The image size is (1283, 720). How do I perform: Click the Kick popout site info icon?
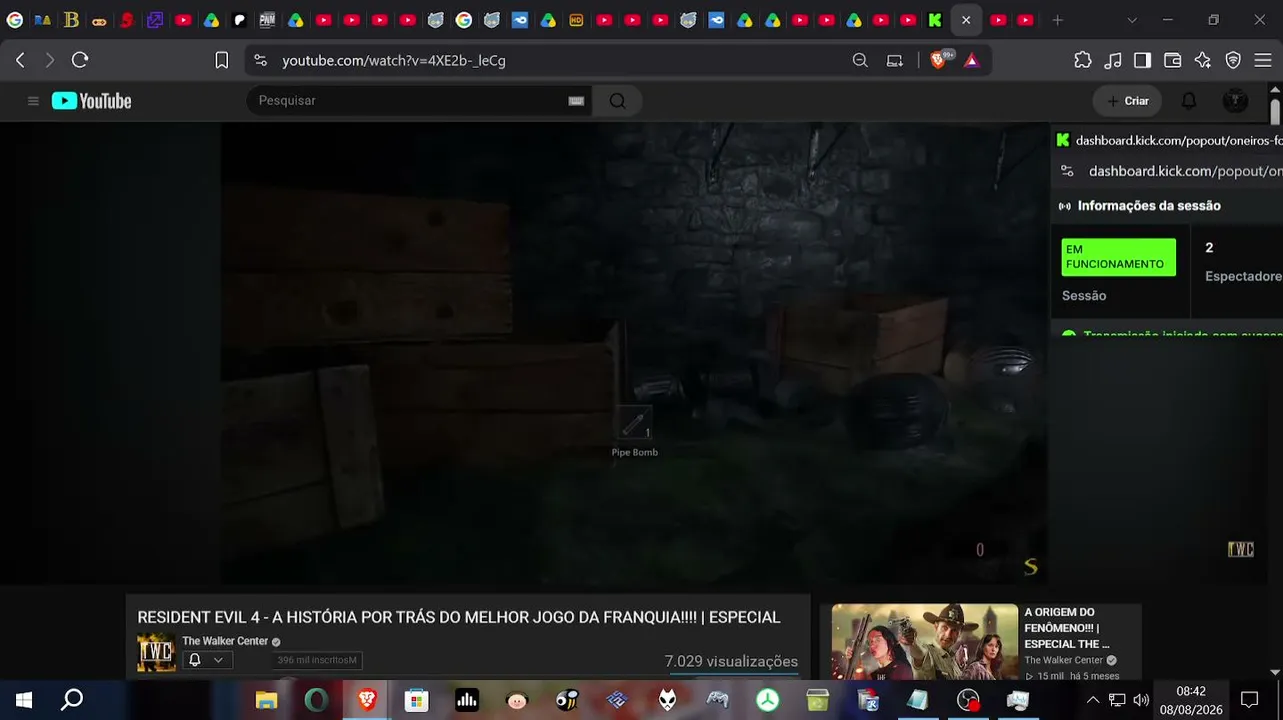tap(1067, 171)
